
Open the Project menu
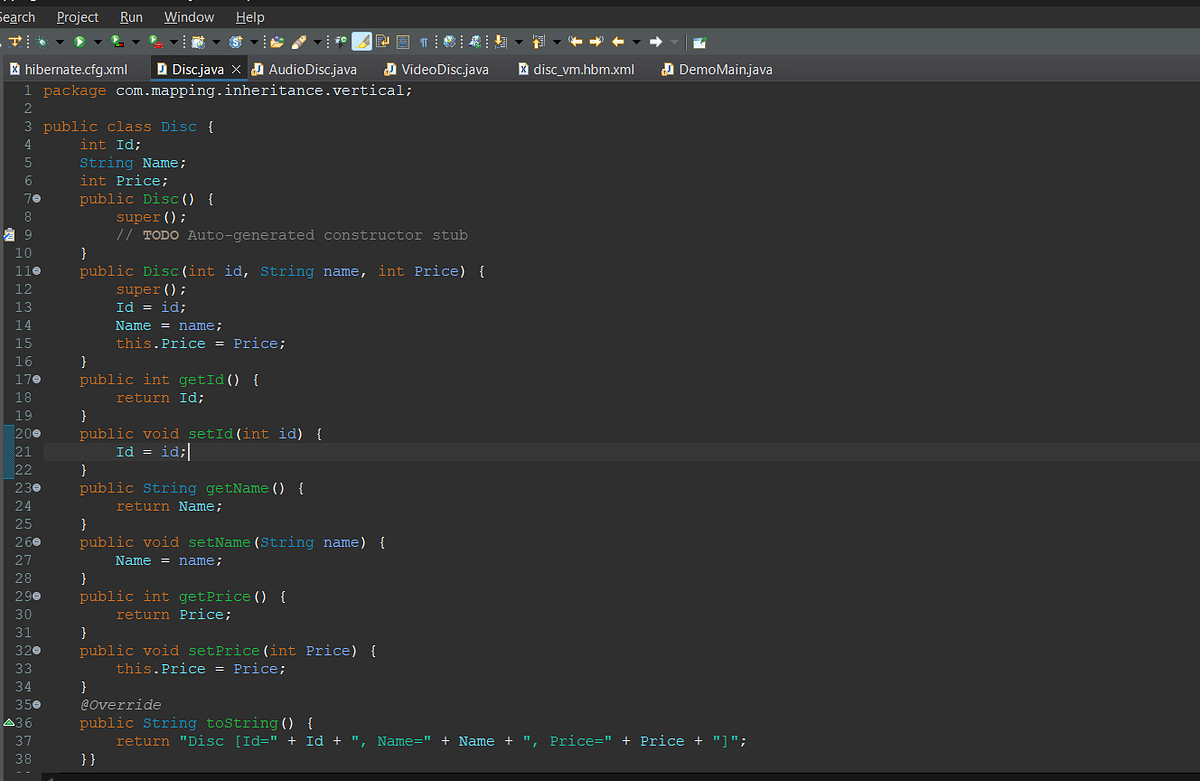coord(77,17)
